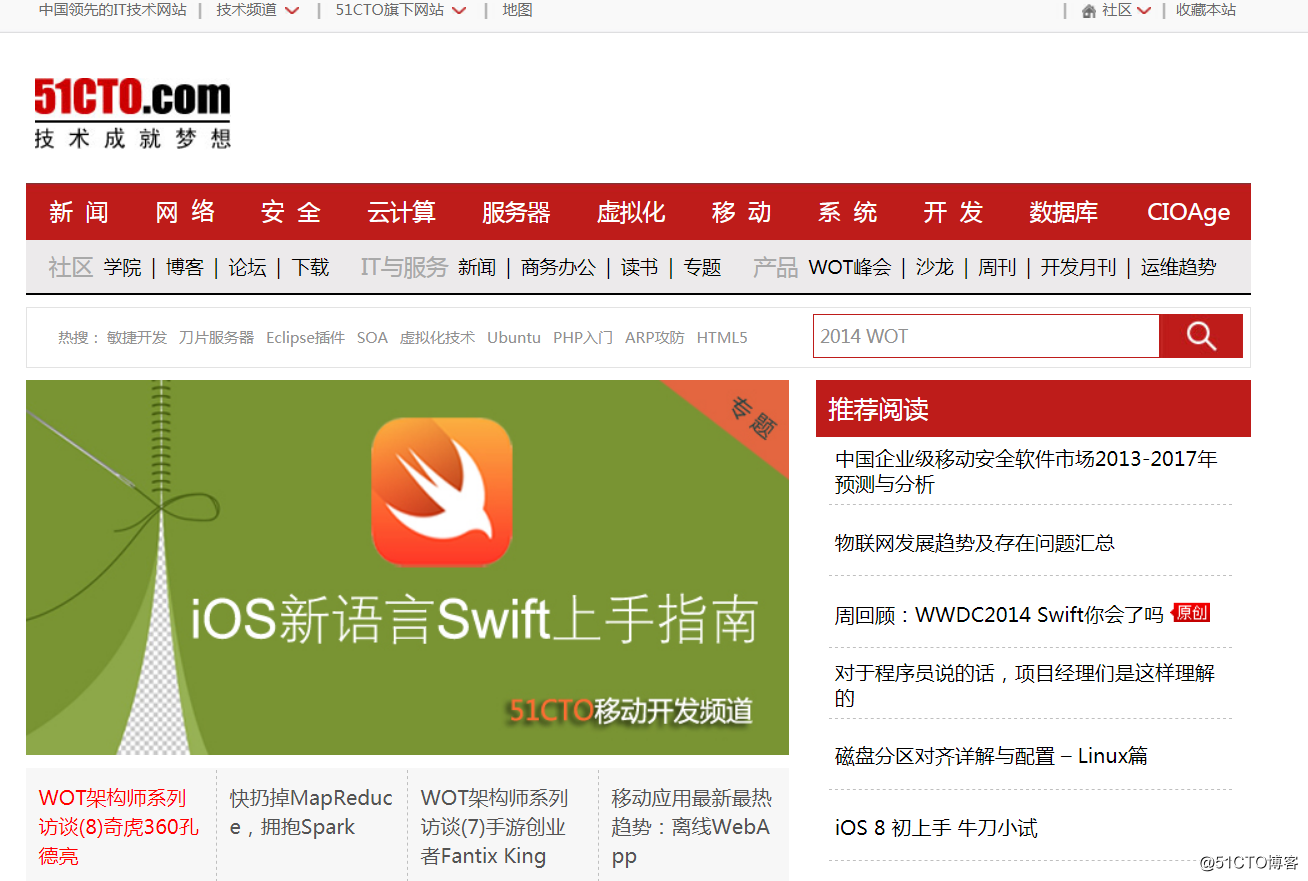
Task: Expand the 技术频道 dropdown
Action: pyautogui.click(x=258, y=10)
